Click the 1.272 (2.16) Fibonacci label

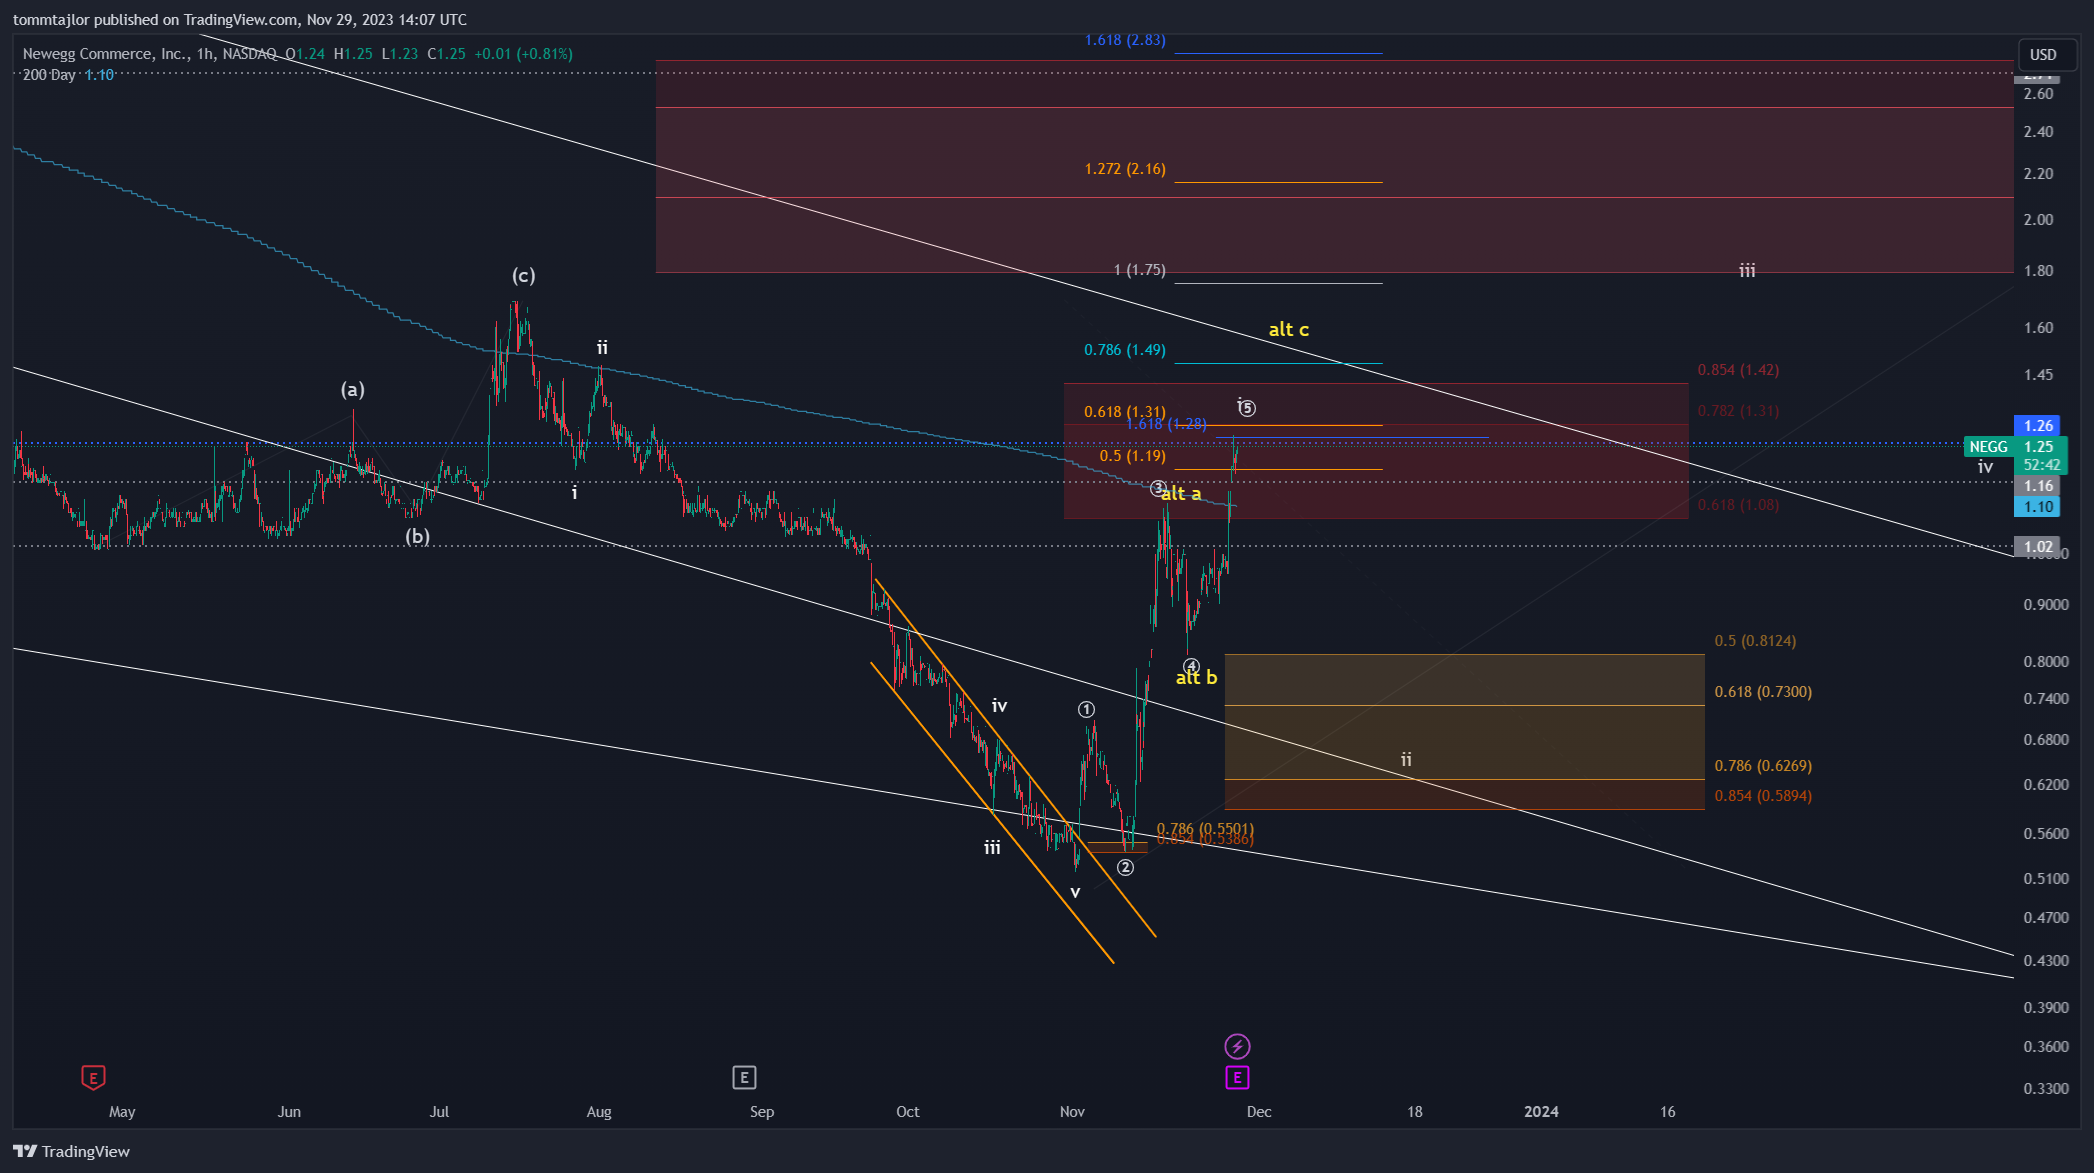pos(1125,169)
